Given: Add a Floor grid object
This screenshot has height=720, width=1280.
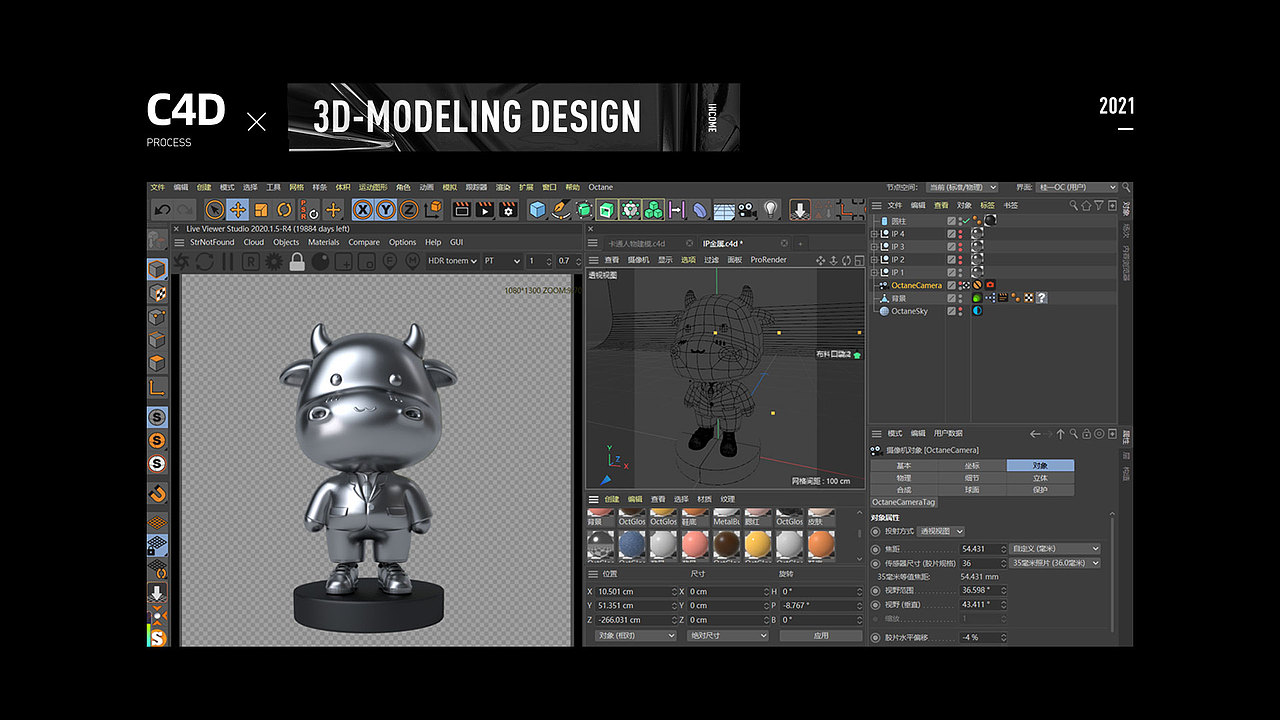Looking at the screenshot, I should [x=724, y=210].
